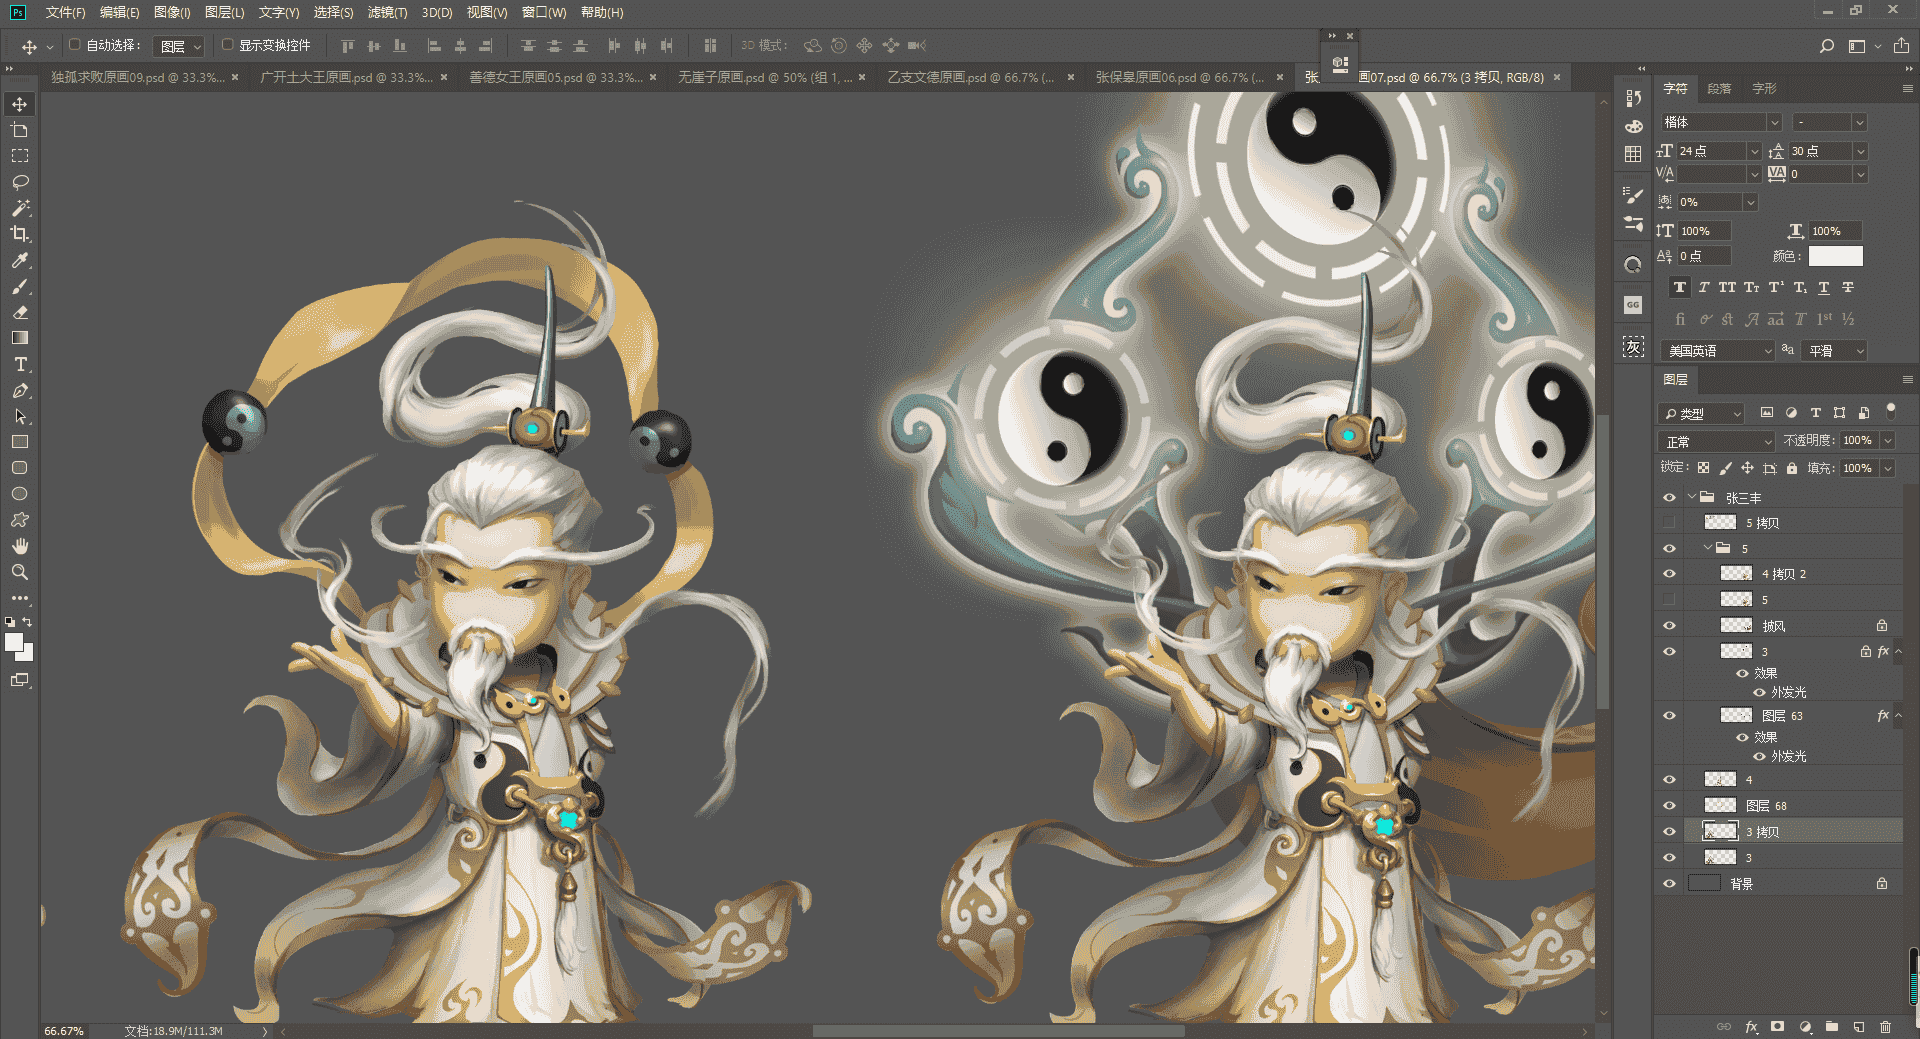
Task: Select the 3 拷贝 layer thumbnail
Action: click(x=1720, y=831)
